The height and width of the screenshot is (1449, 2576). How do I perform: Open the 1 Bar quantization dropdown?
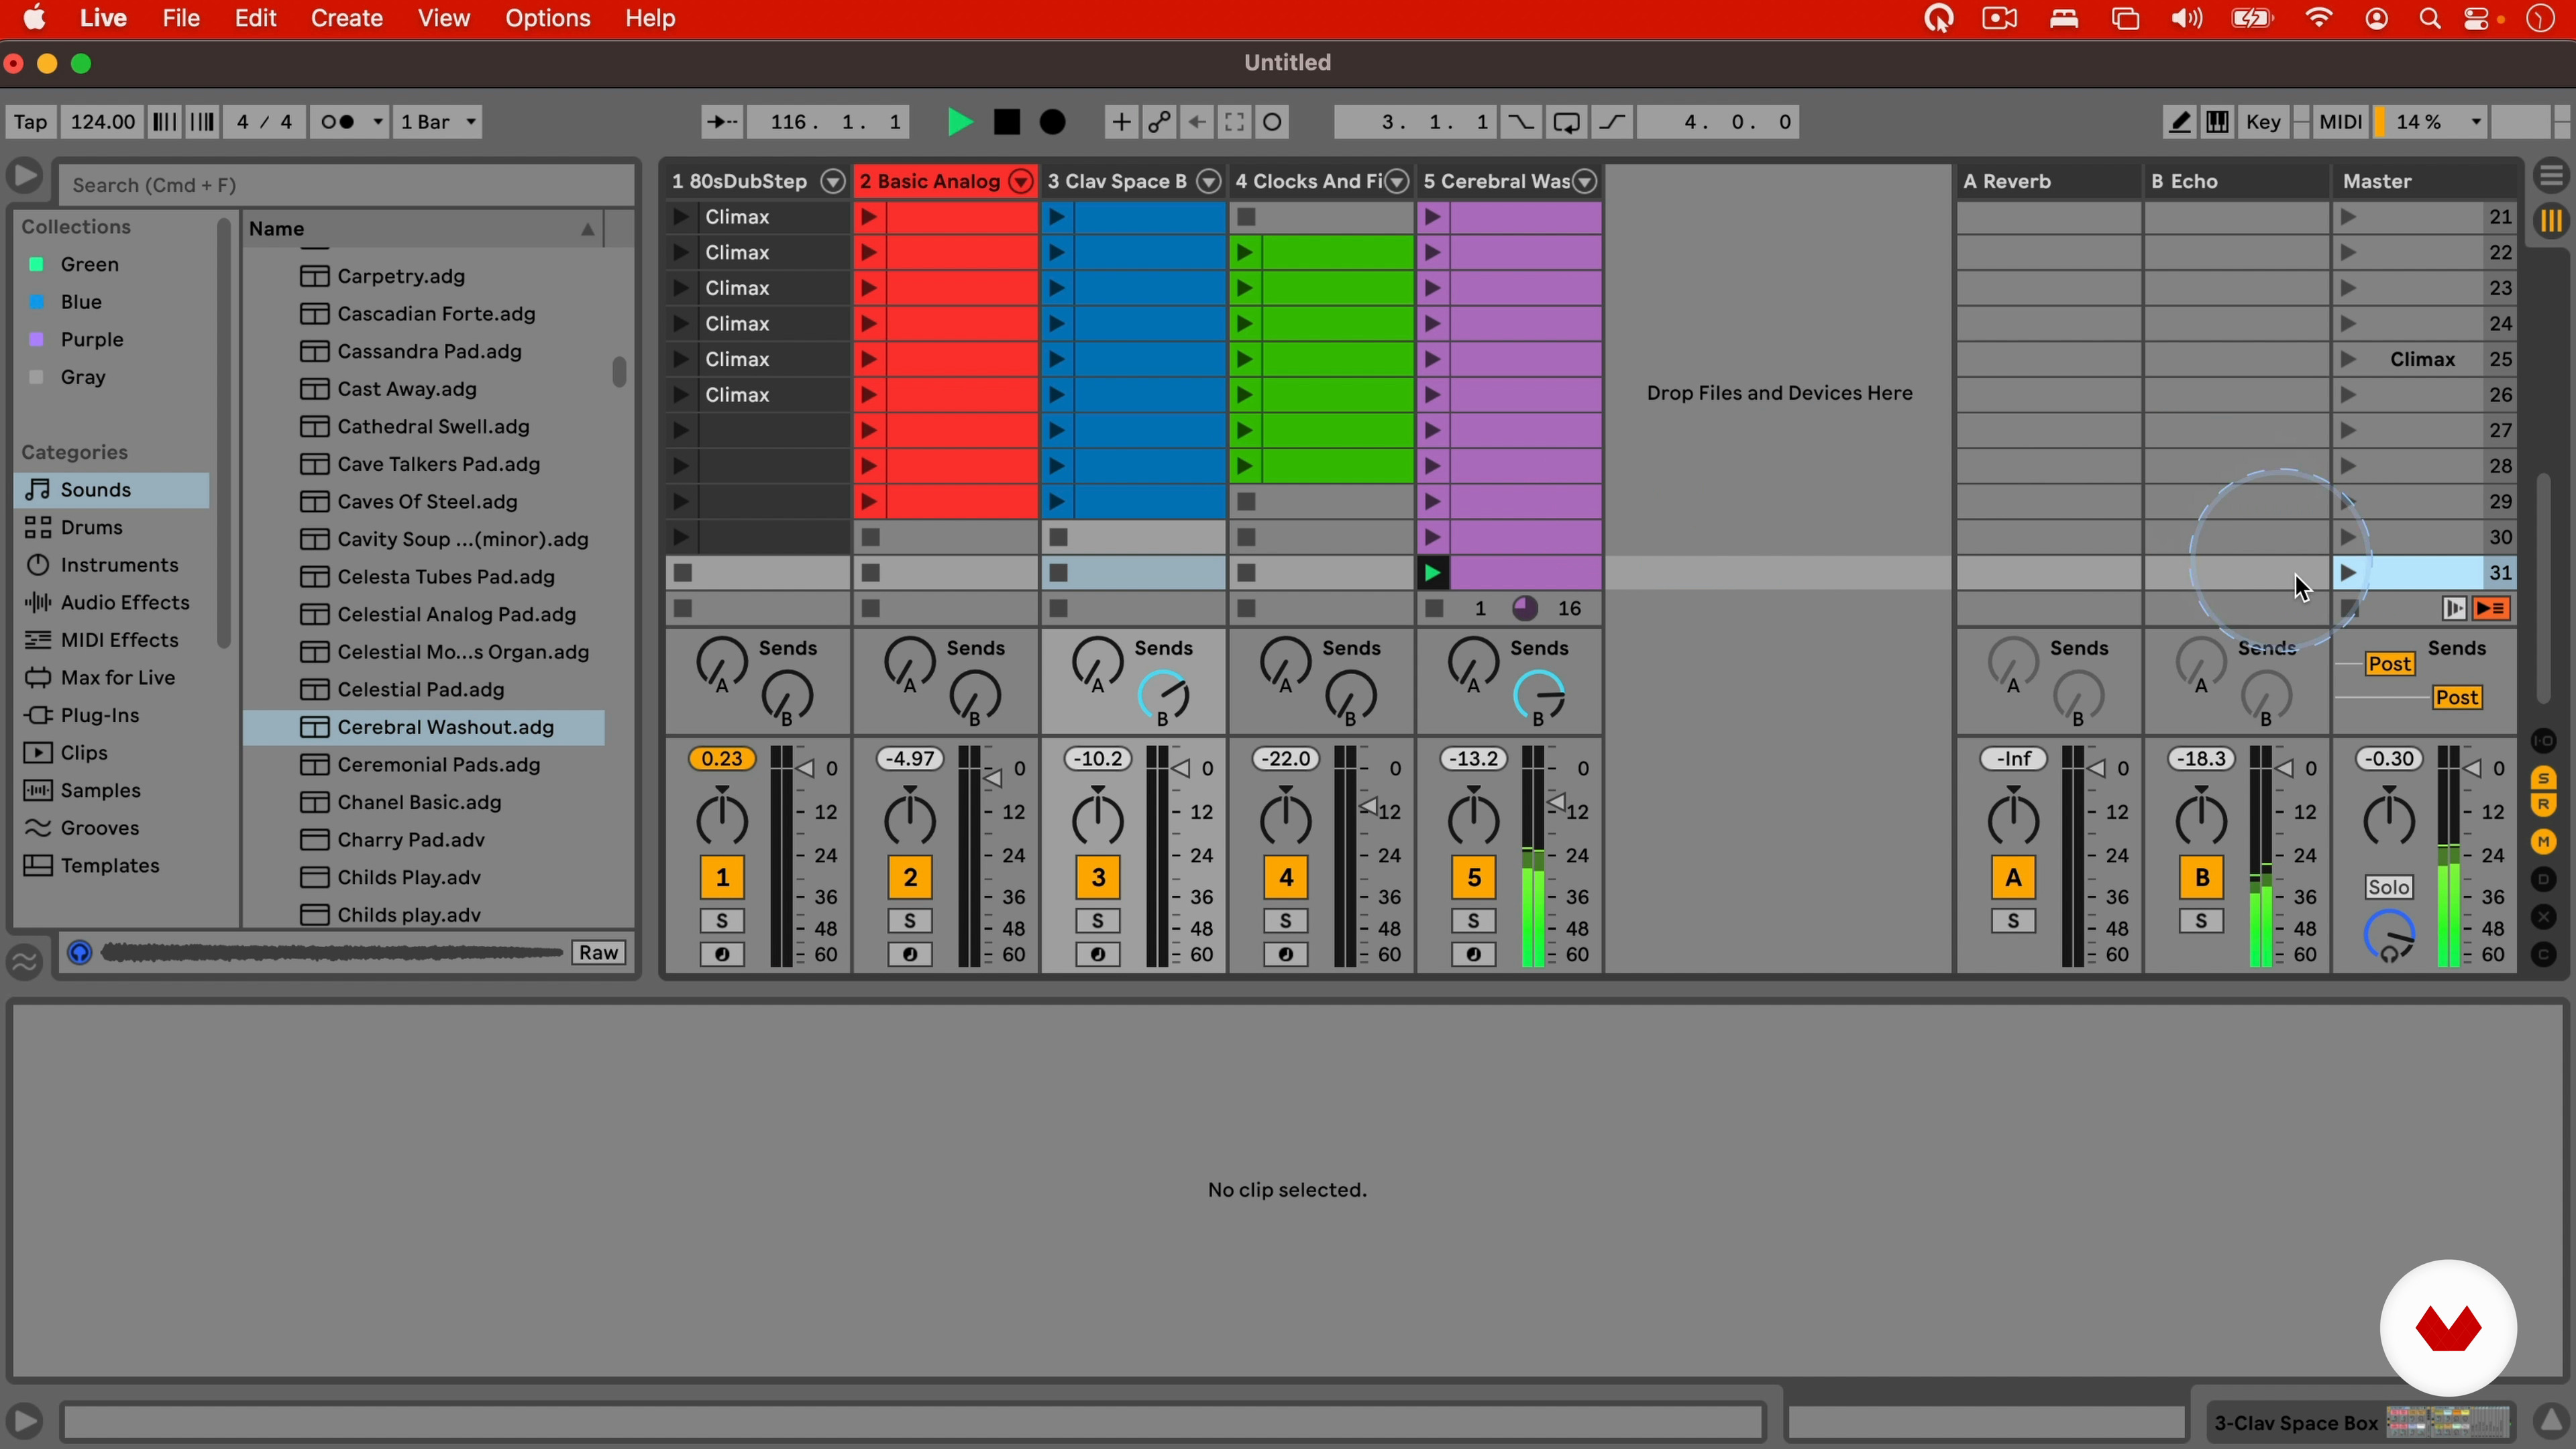coord(439,122)
